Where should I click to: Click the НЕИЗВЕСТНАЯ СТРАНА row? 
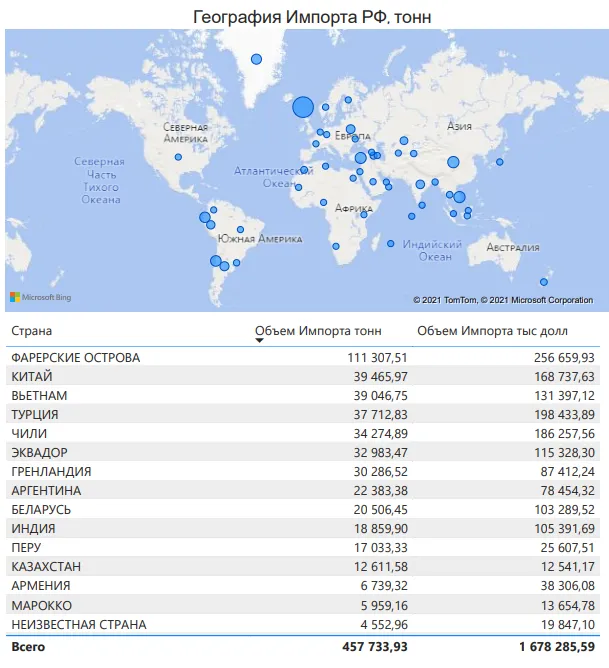coord(78,624)
